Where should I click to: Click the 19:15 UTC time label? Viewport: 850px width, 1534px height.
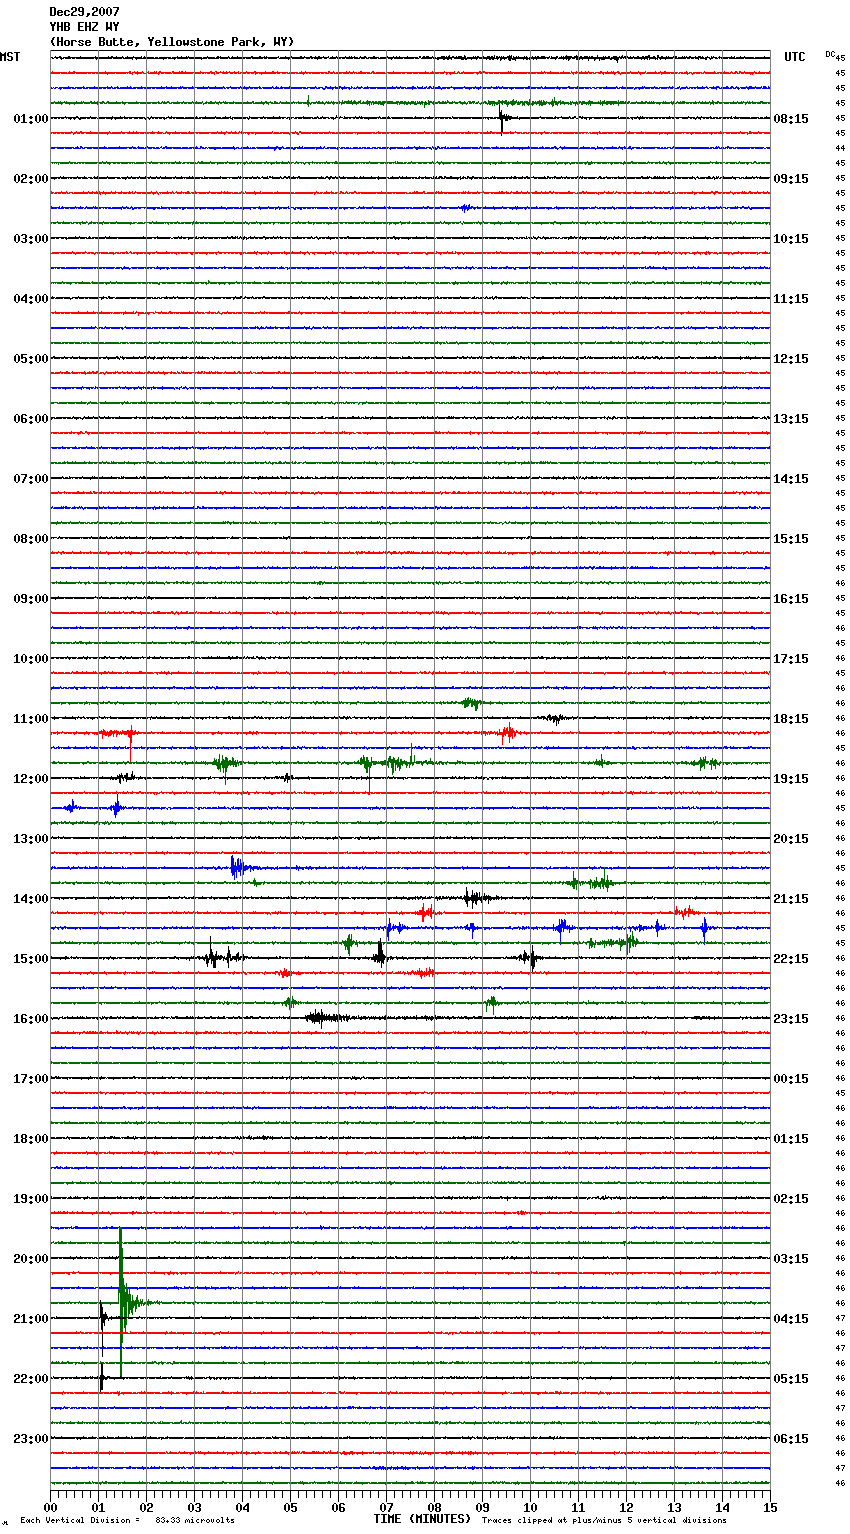pyautogui.click(x=791, y=779)
